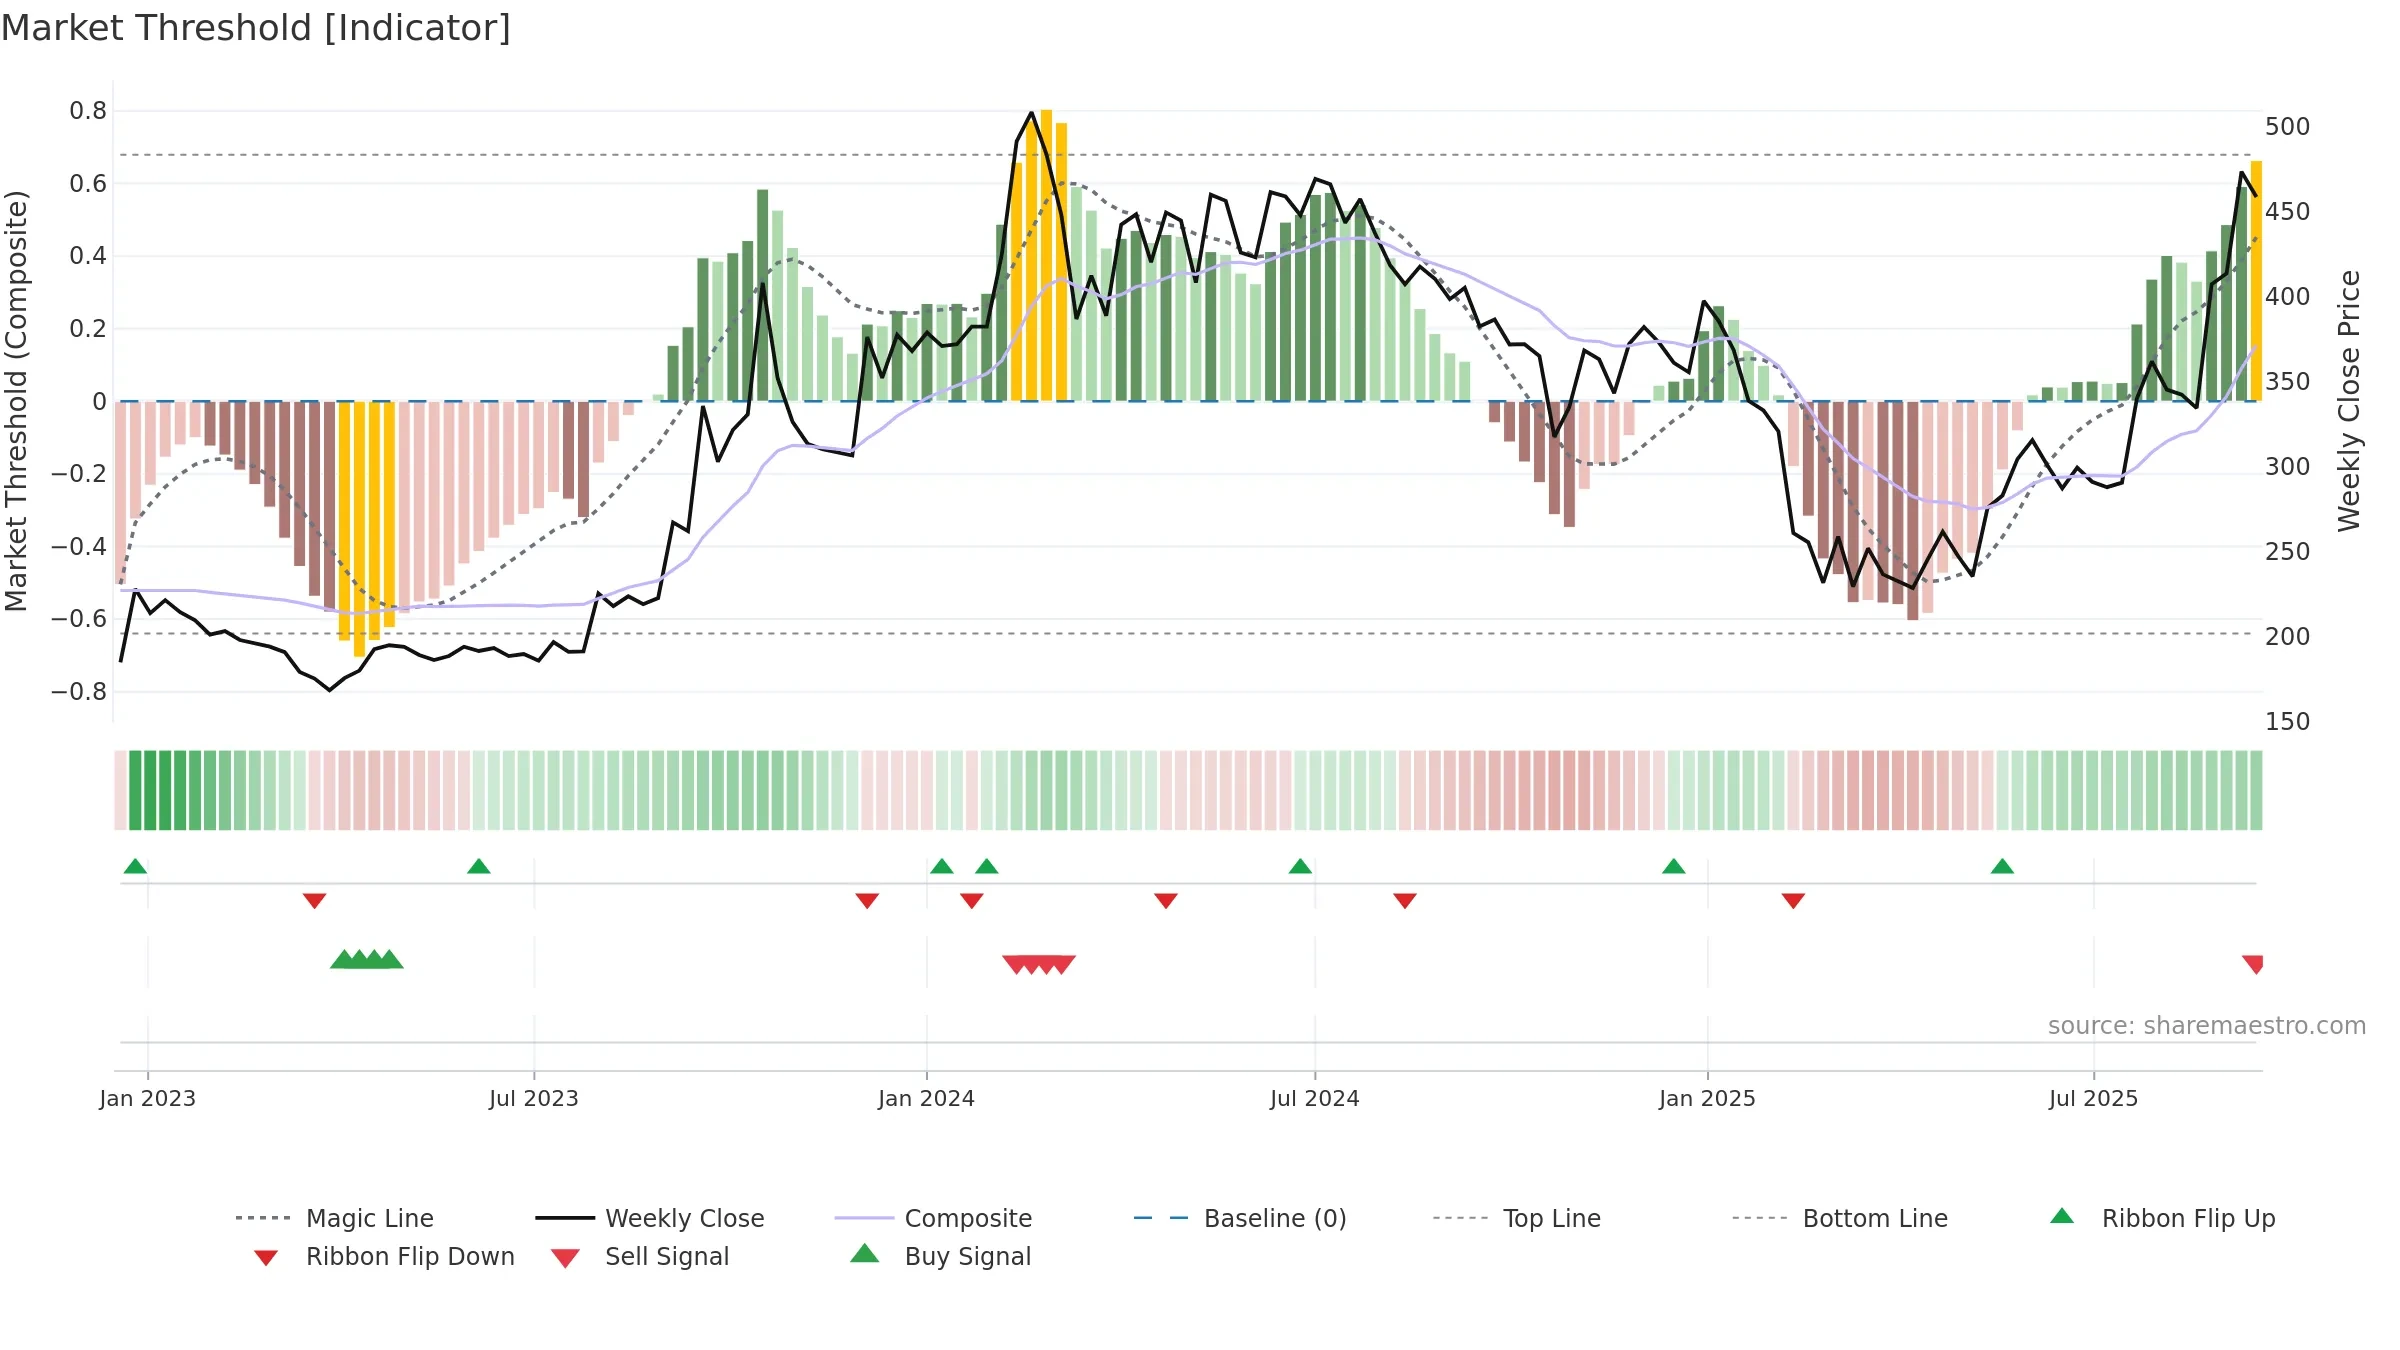Click the last ribbon flip up marker before Jul 2025
2400x1350 pixels.
pyautogui.click(x=2002, y=866)
